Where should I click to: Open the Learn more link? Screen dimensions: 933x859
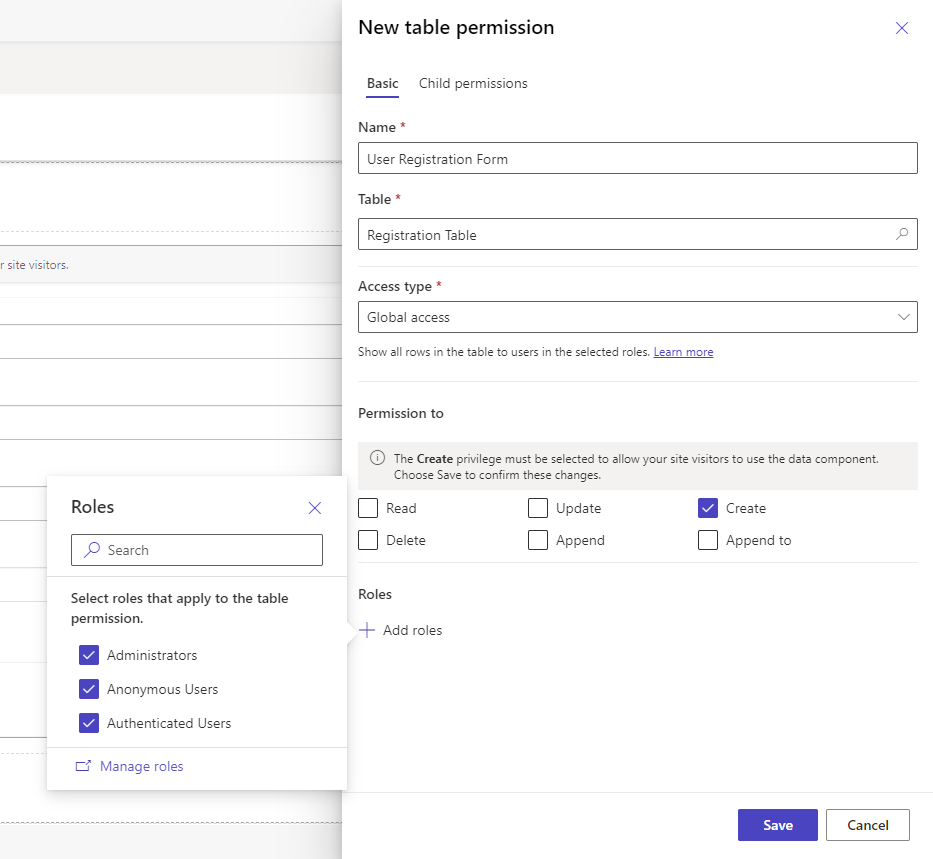[x=683, y=352]
